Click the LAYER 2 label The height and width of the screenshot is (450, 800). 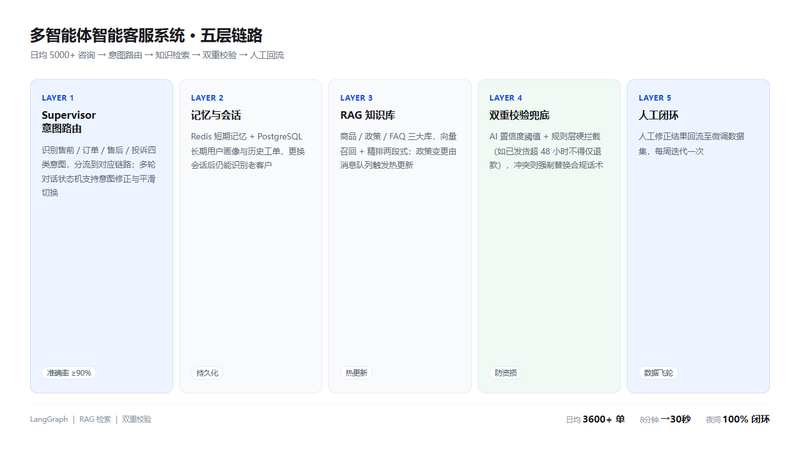pyautogui.click(x=207, y=98)
